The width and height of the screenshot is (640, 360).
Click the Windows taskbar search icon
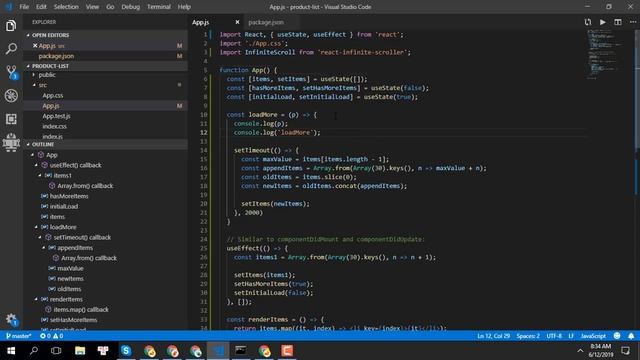pos(34,351)
